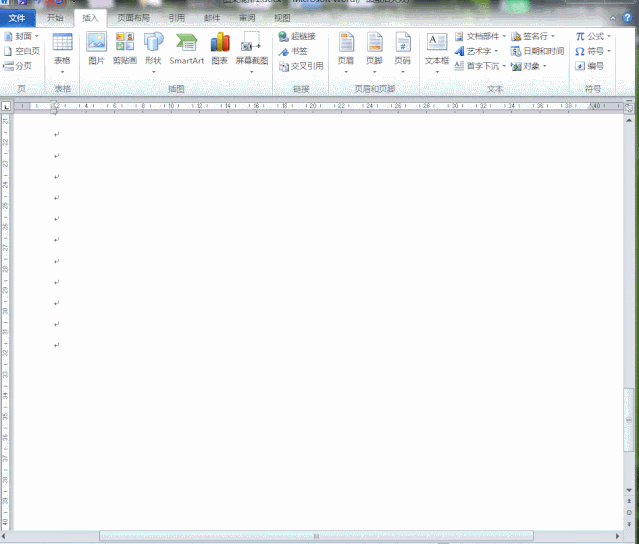Expand the 页码 dropdown arrow
Image resolution: width=639 pixels, height=544 pixels.
[403, 72]
